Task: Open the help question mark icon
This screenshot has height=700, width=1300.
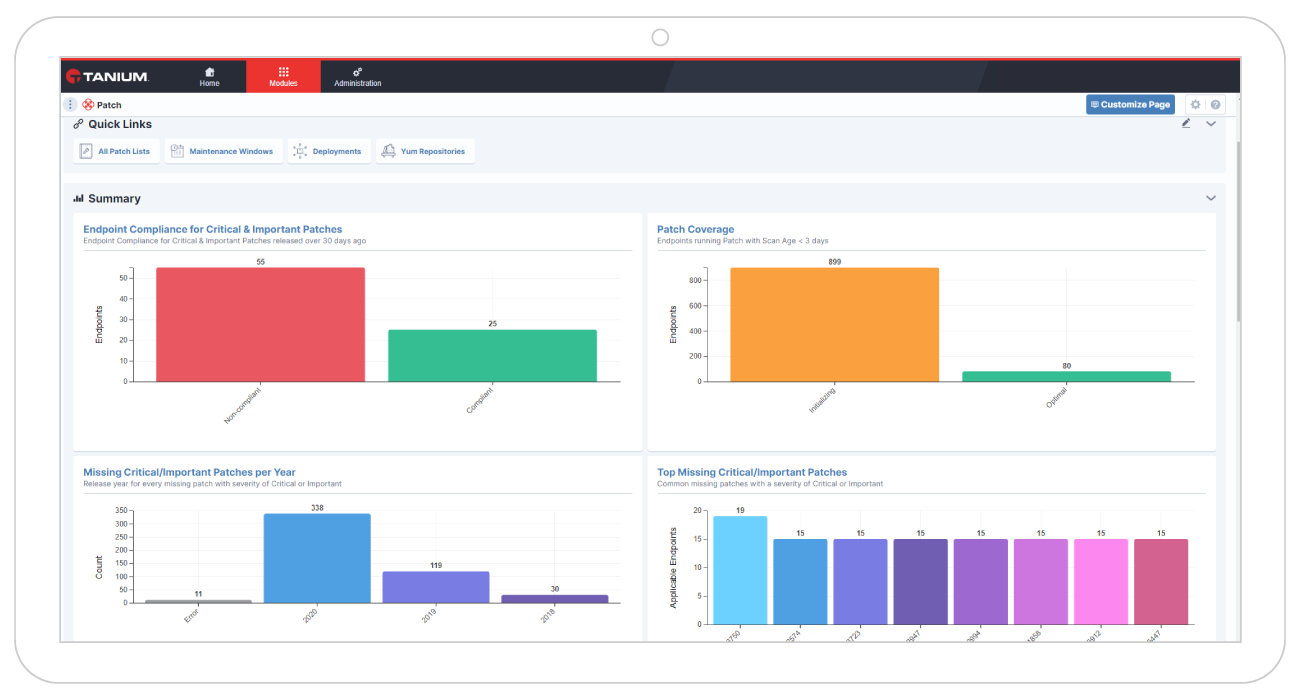Action: (x=1215, y=105)
